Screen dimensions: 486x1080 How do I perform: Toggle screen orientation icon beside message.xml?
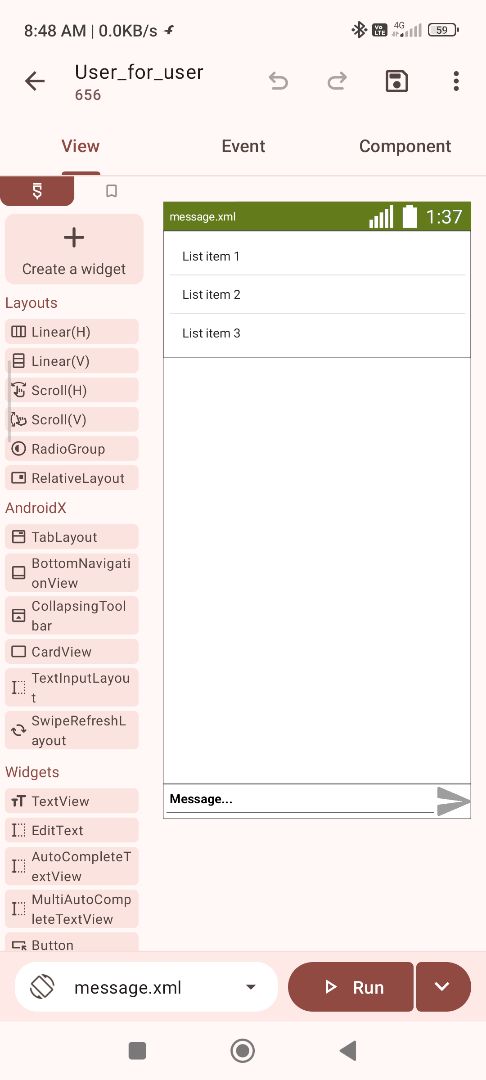[x=42, y=987]
